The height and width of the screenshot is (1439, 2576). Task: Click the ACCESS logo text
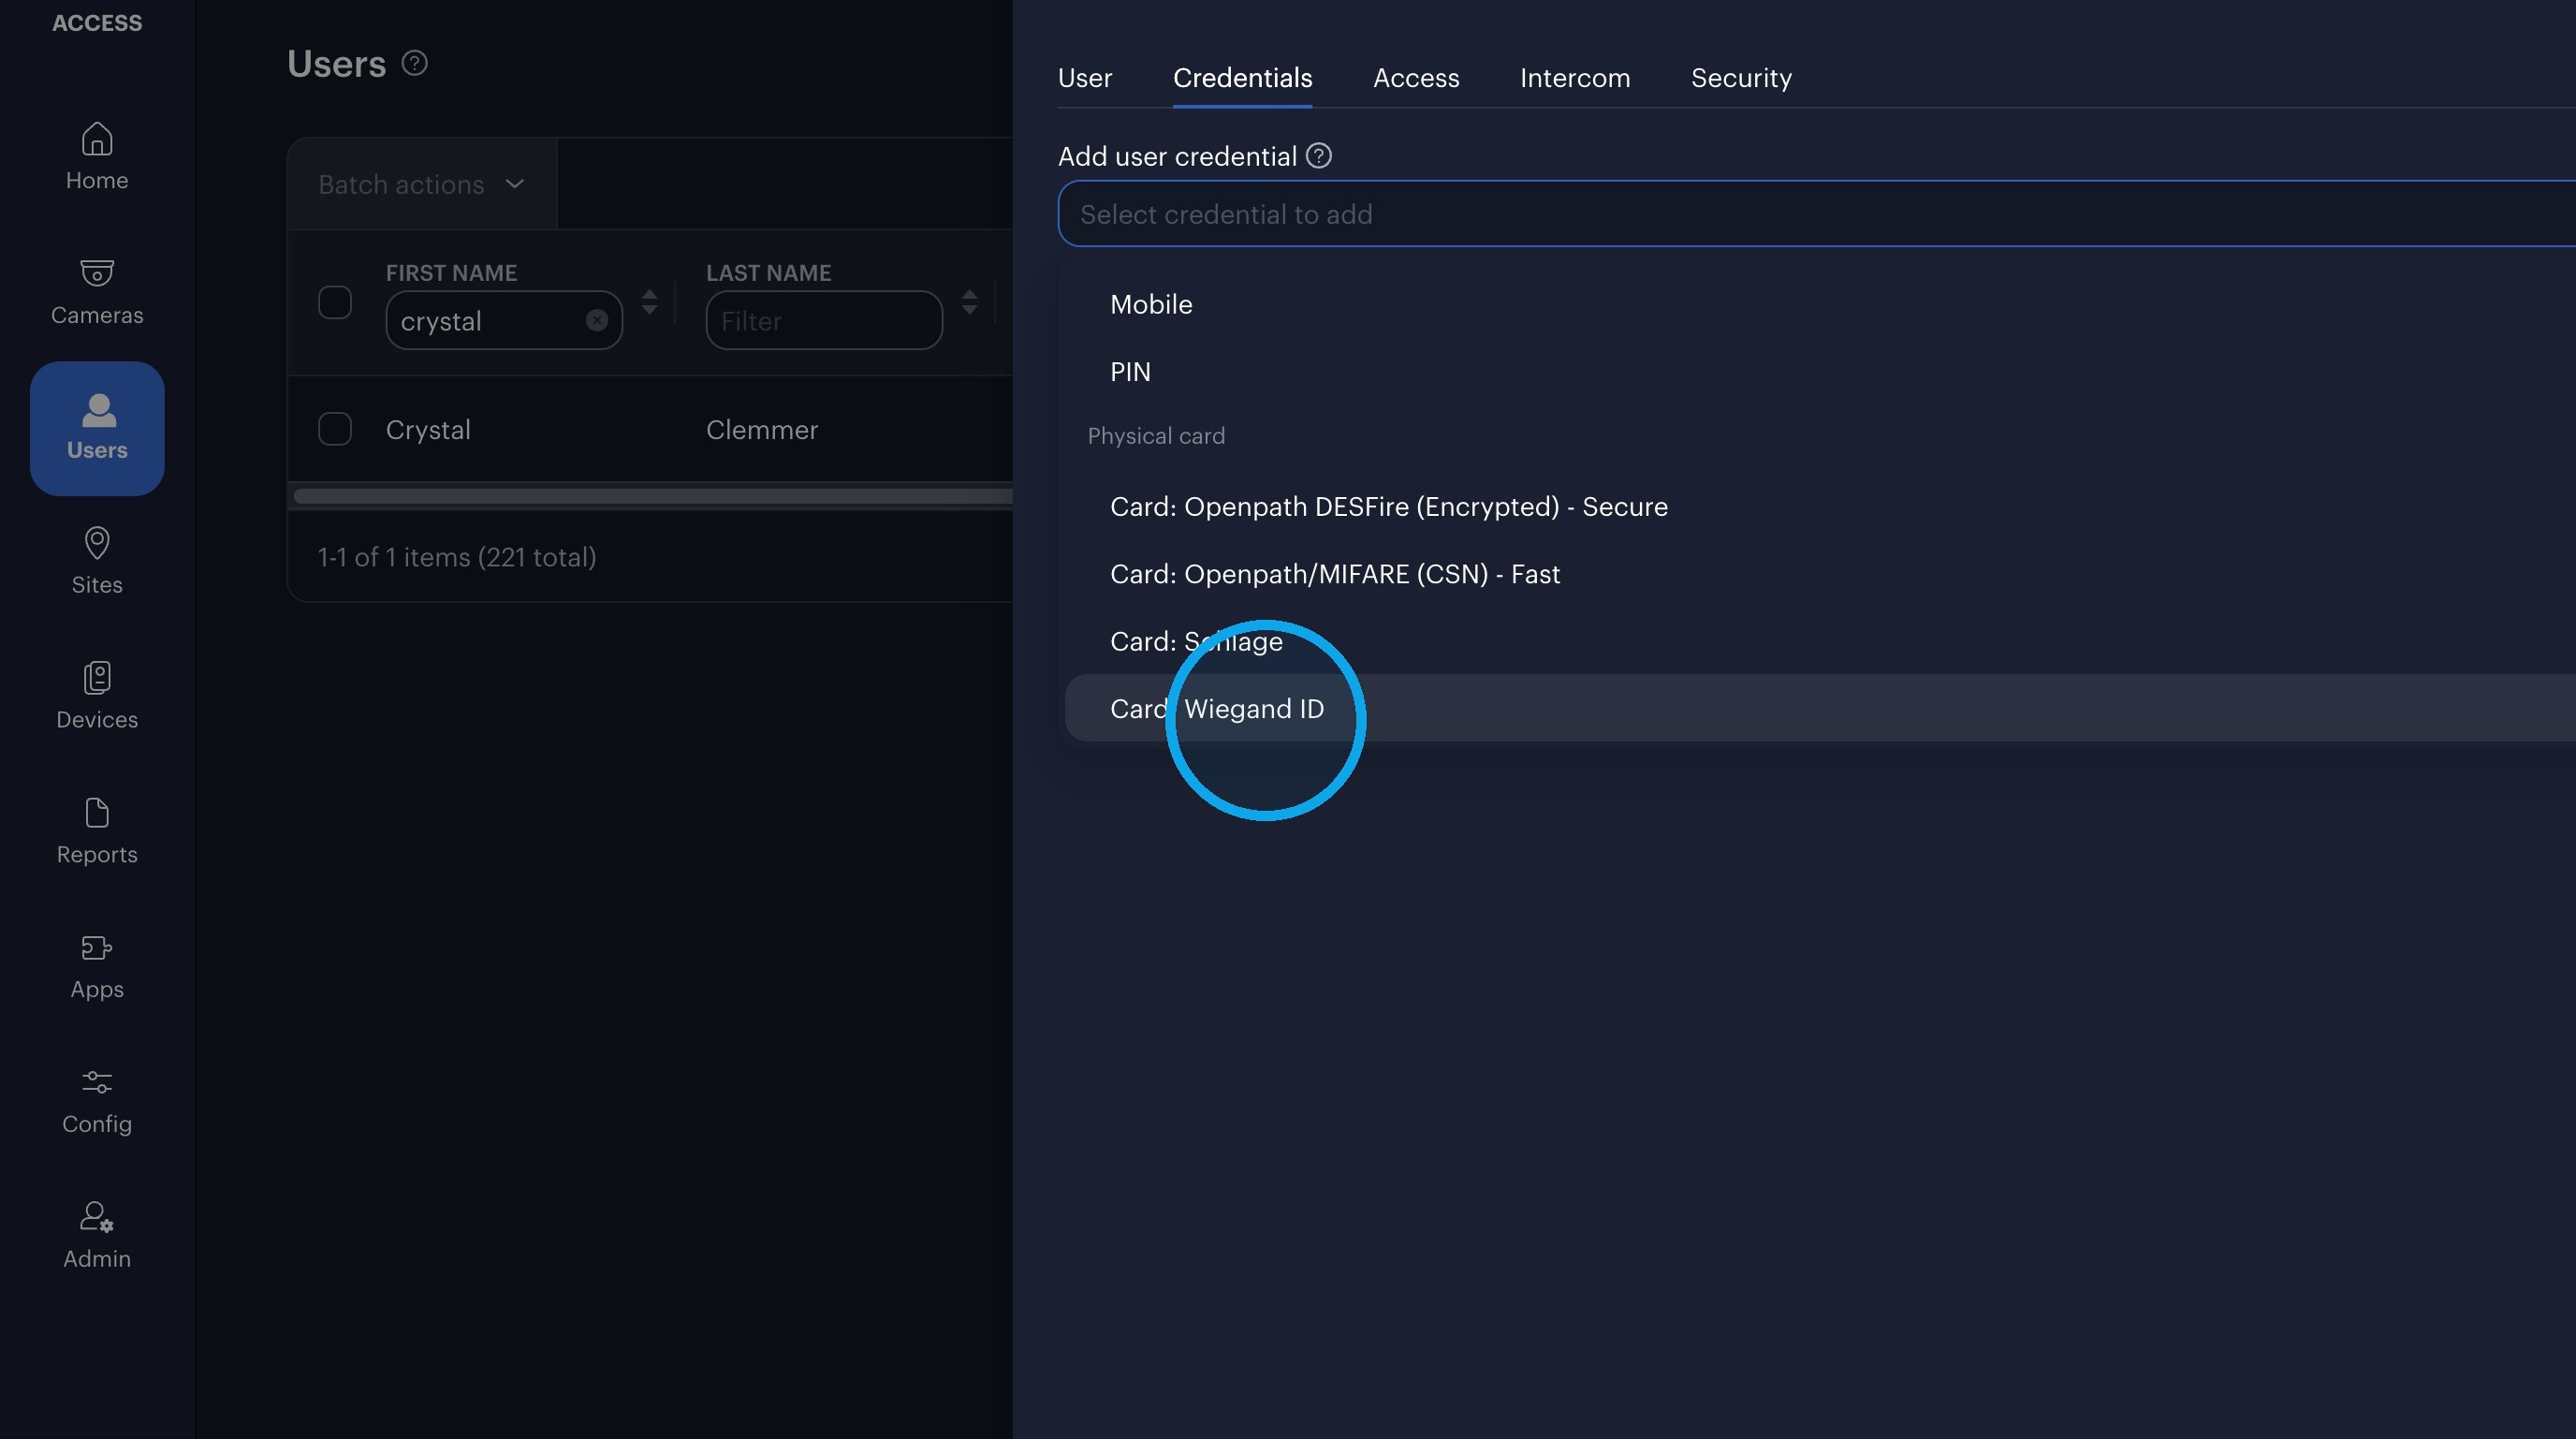click(x=97, y=23)
